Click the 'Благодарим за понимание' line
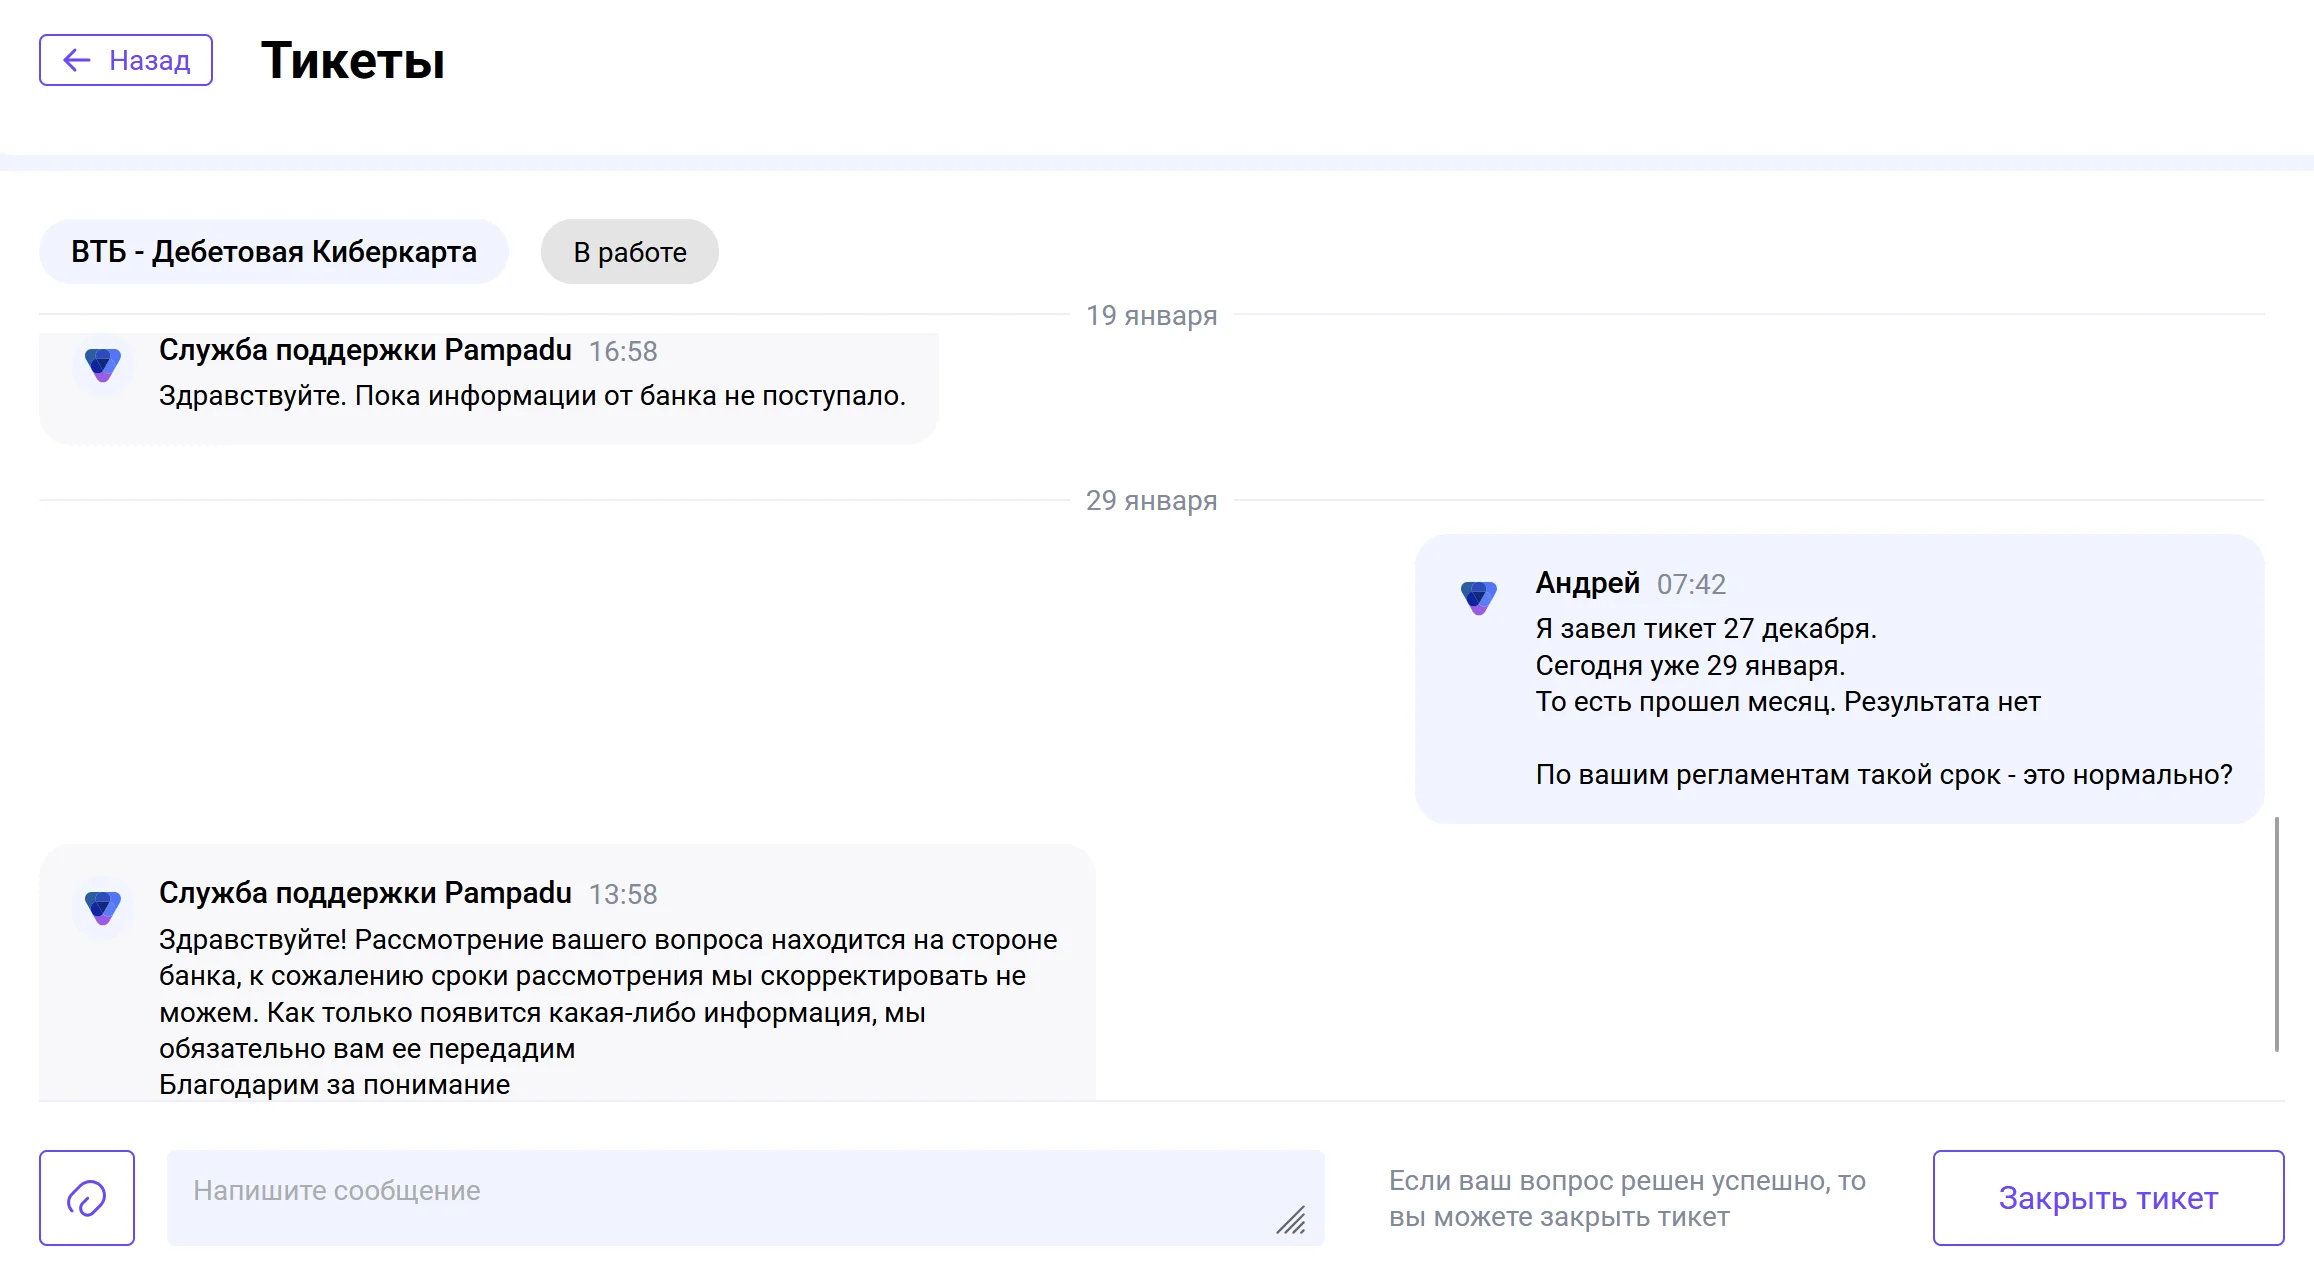This screenshot has height=1270, width=2314. pyautogui.click(x=334, y=1085)
